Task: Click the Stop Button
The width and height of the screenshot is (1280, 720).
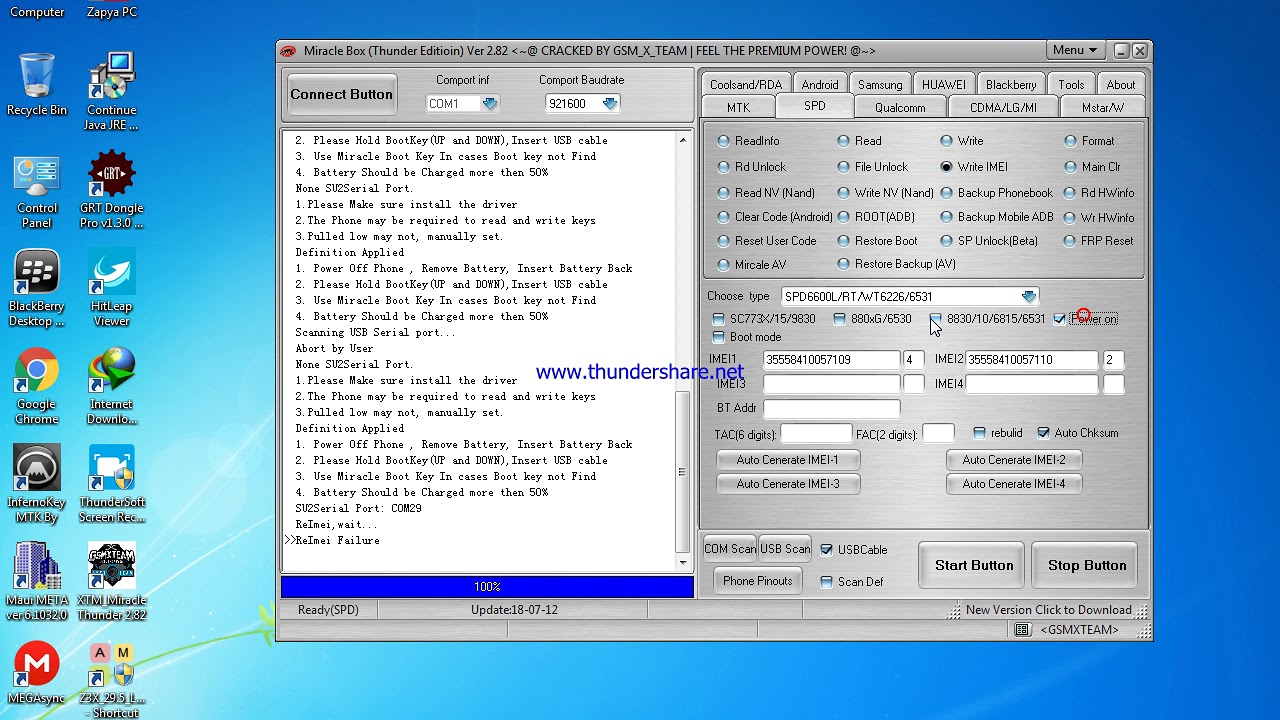Action: click(1087, 566)
